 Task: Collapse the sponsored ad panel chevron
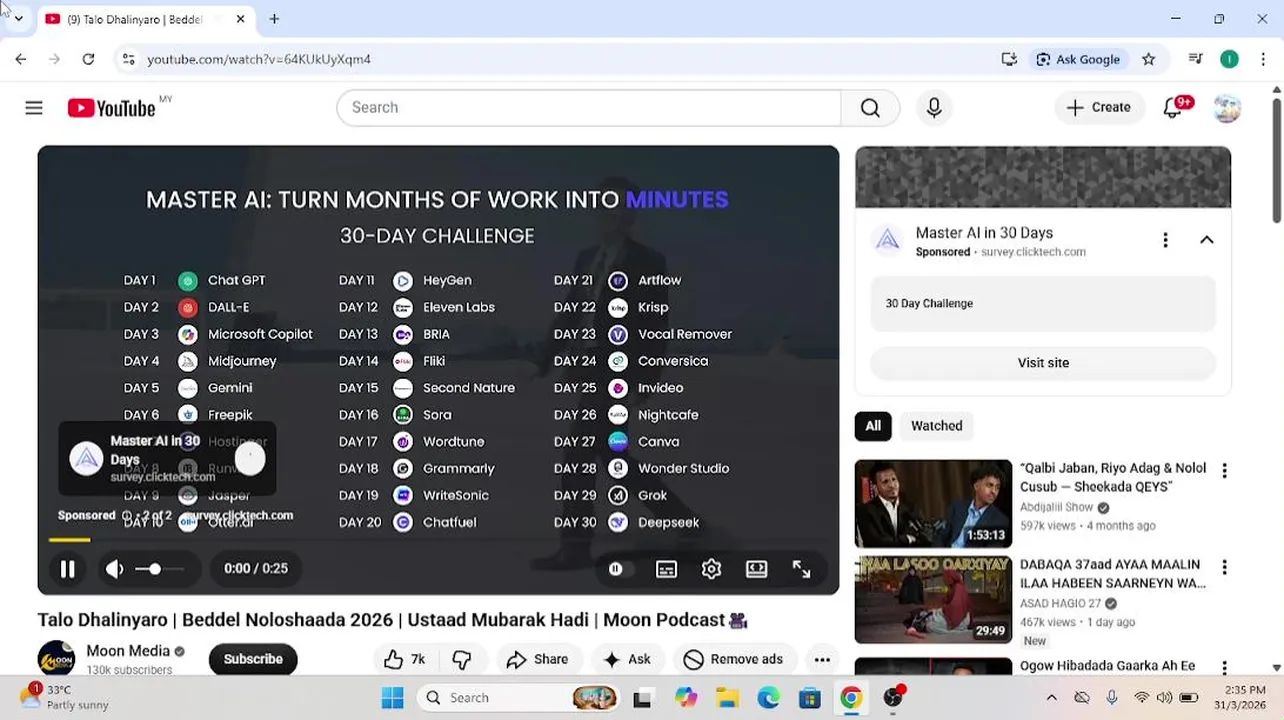(x=1207, y=240)
